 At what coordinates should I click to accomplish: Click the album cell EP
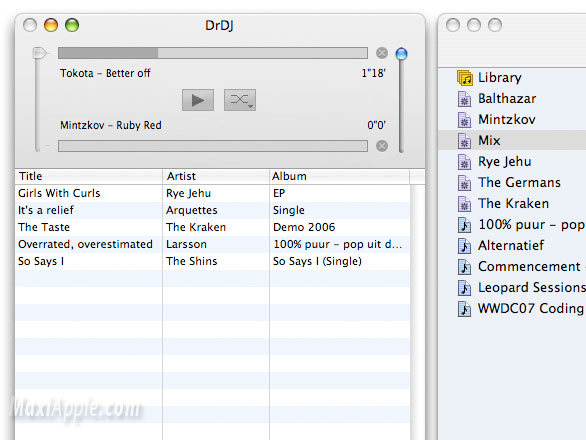click(279, 193)
